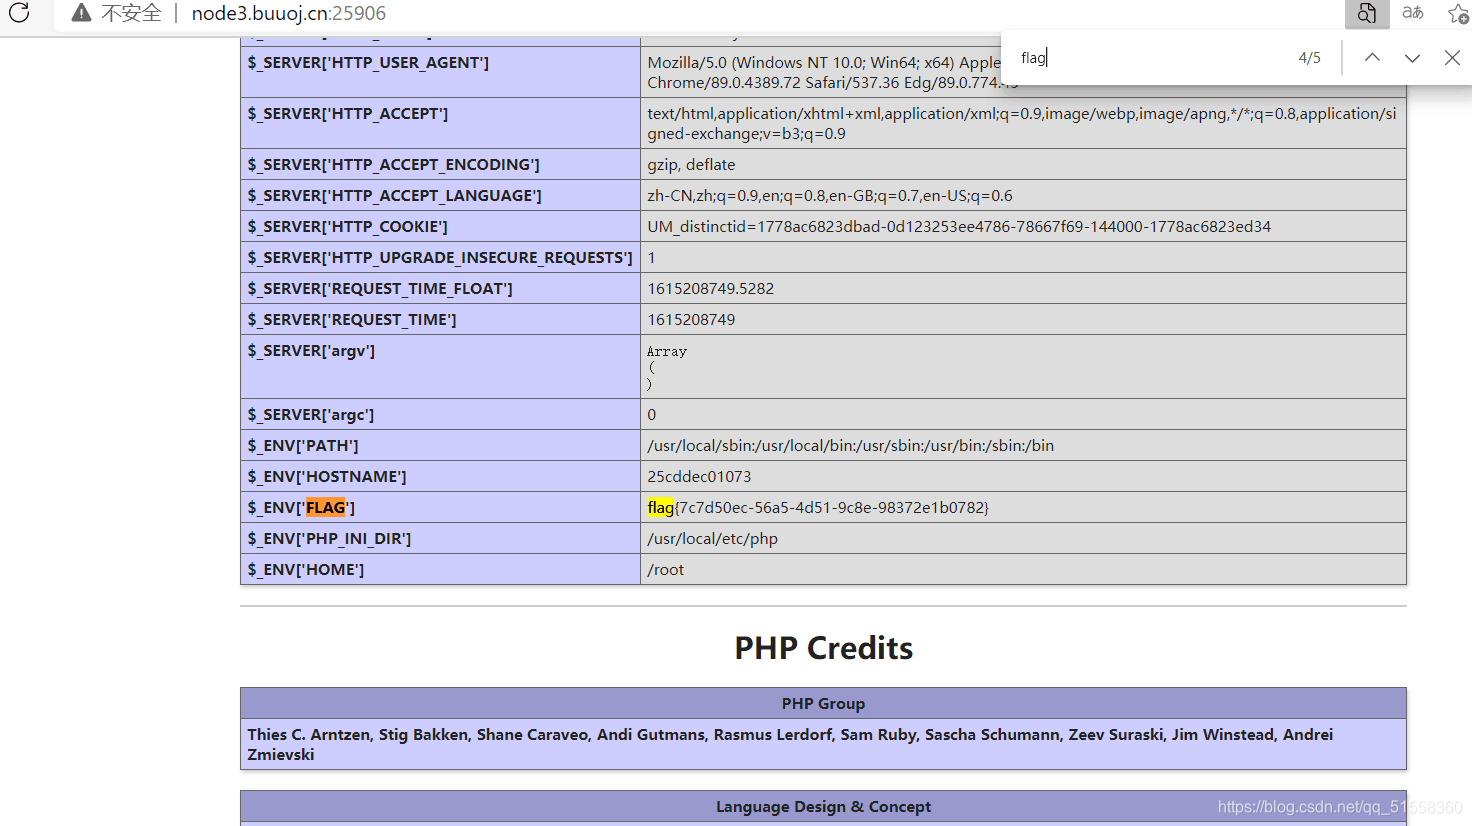
Task: Select $_SERVER['REQUEST_TIME'] cell
Action: tap(440, 319)
